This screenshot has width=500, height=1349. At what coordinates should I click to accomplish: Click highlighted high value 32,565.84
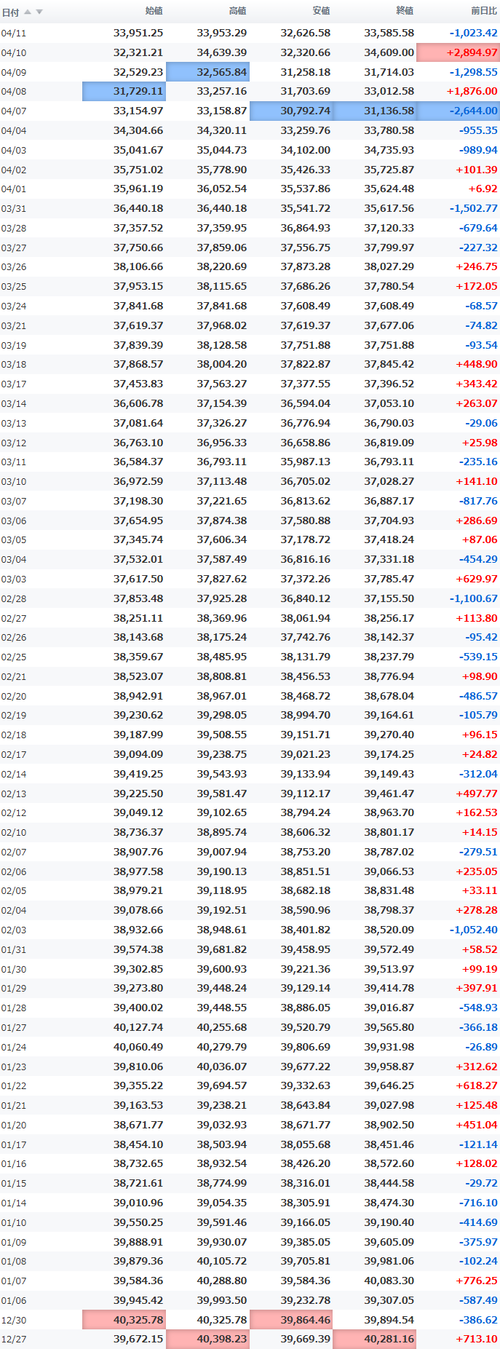pos(208,72)
